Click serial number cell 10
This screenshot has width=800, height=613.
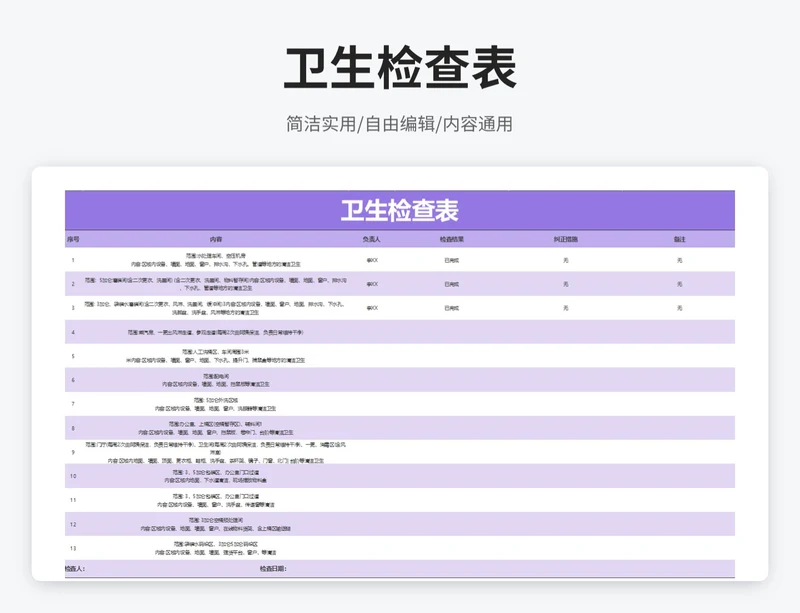tap(73, 476)
